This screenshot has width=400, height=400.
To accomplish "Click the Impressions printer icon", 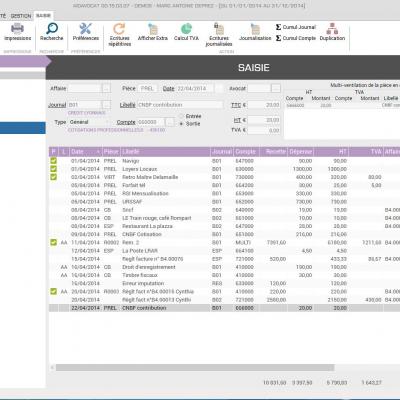I will 17,29.
